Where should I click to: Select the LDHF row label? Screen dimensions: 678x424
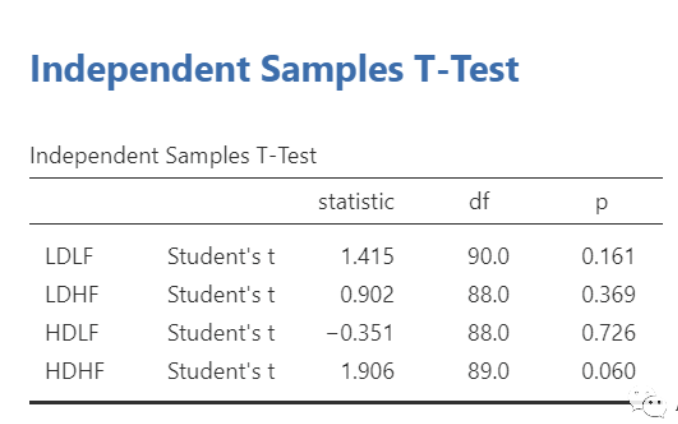(x=70, y=295)
